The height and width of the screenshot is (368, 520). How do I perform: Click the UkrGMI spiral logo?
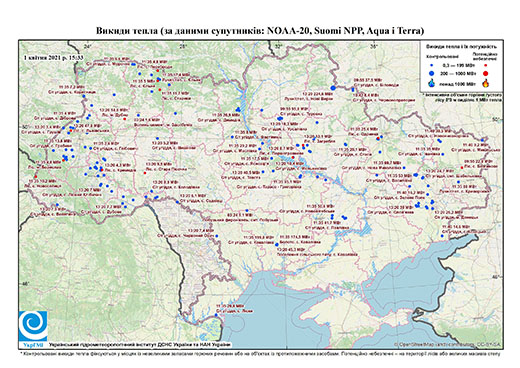[33, 326]
